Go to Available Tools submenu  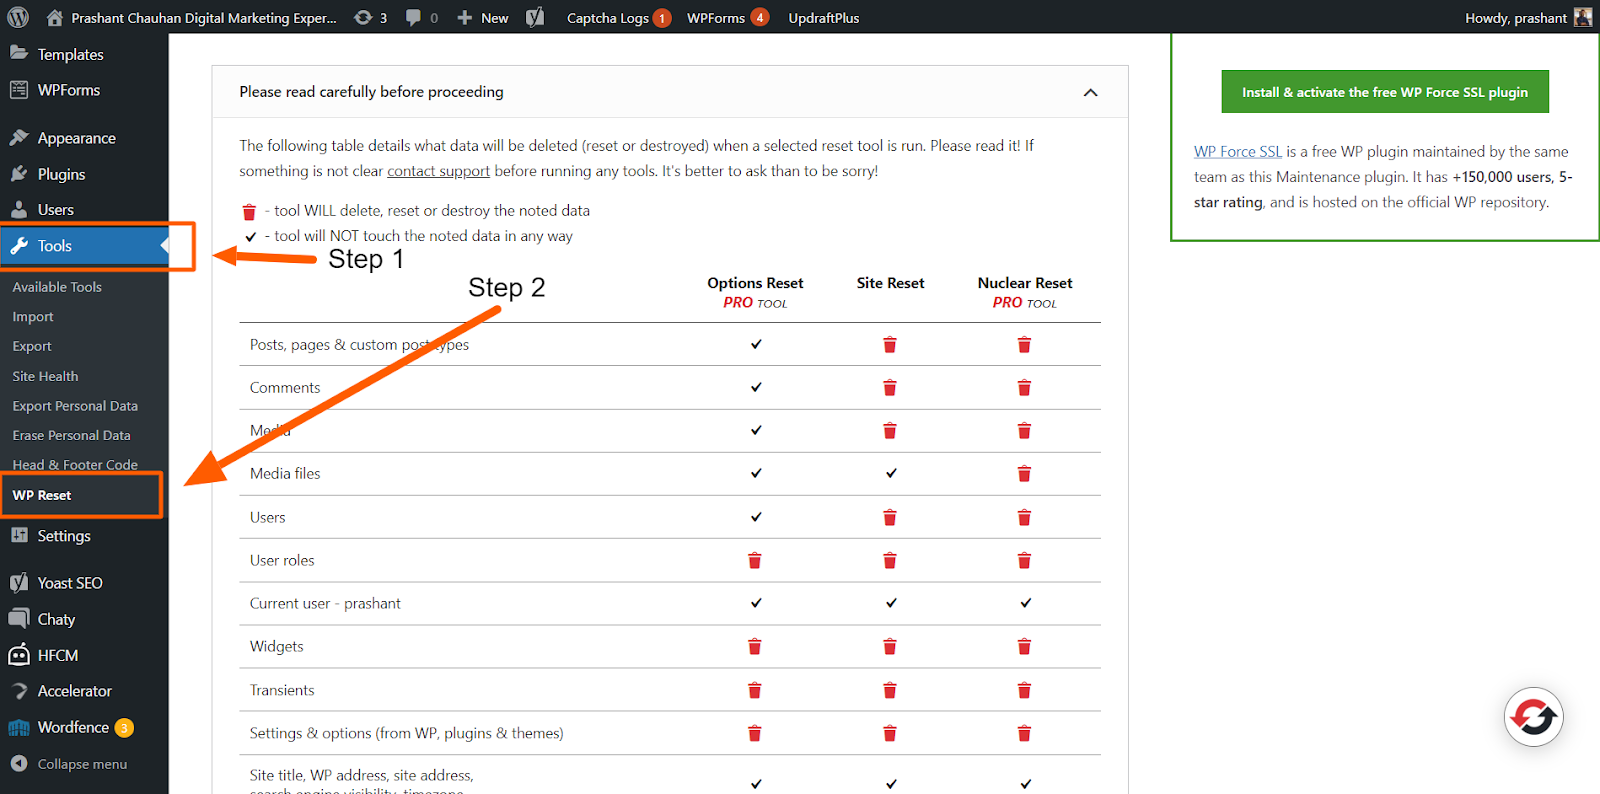tap(57, 287)
